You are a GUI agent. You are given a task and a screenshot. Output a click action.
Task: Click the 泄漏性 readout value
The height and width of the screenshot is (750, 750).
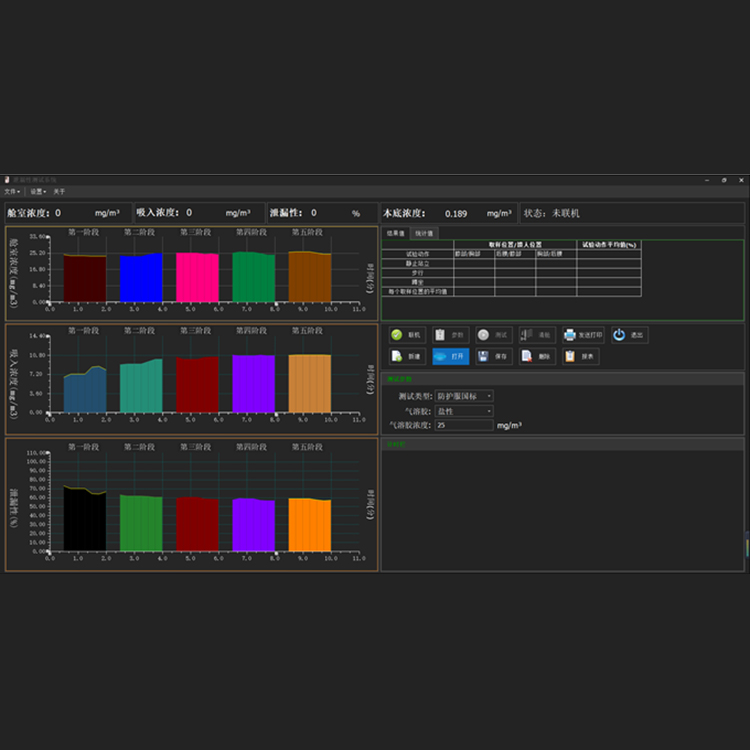[x=314, y=213]
